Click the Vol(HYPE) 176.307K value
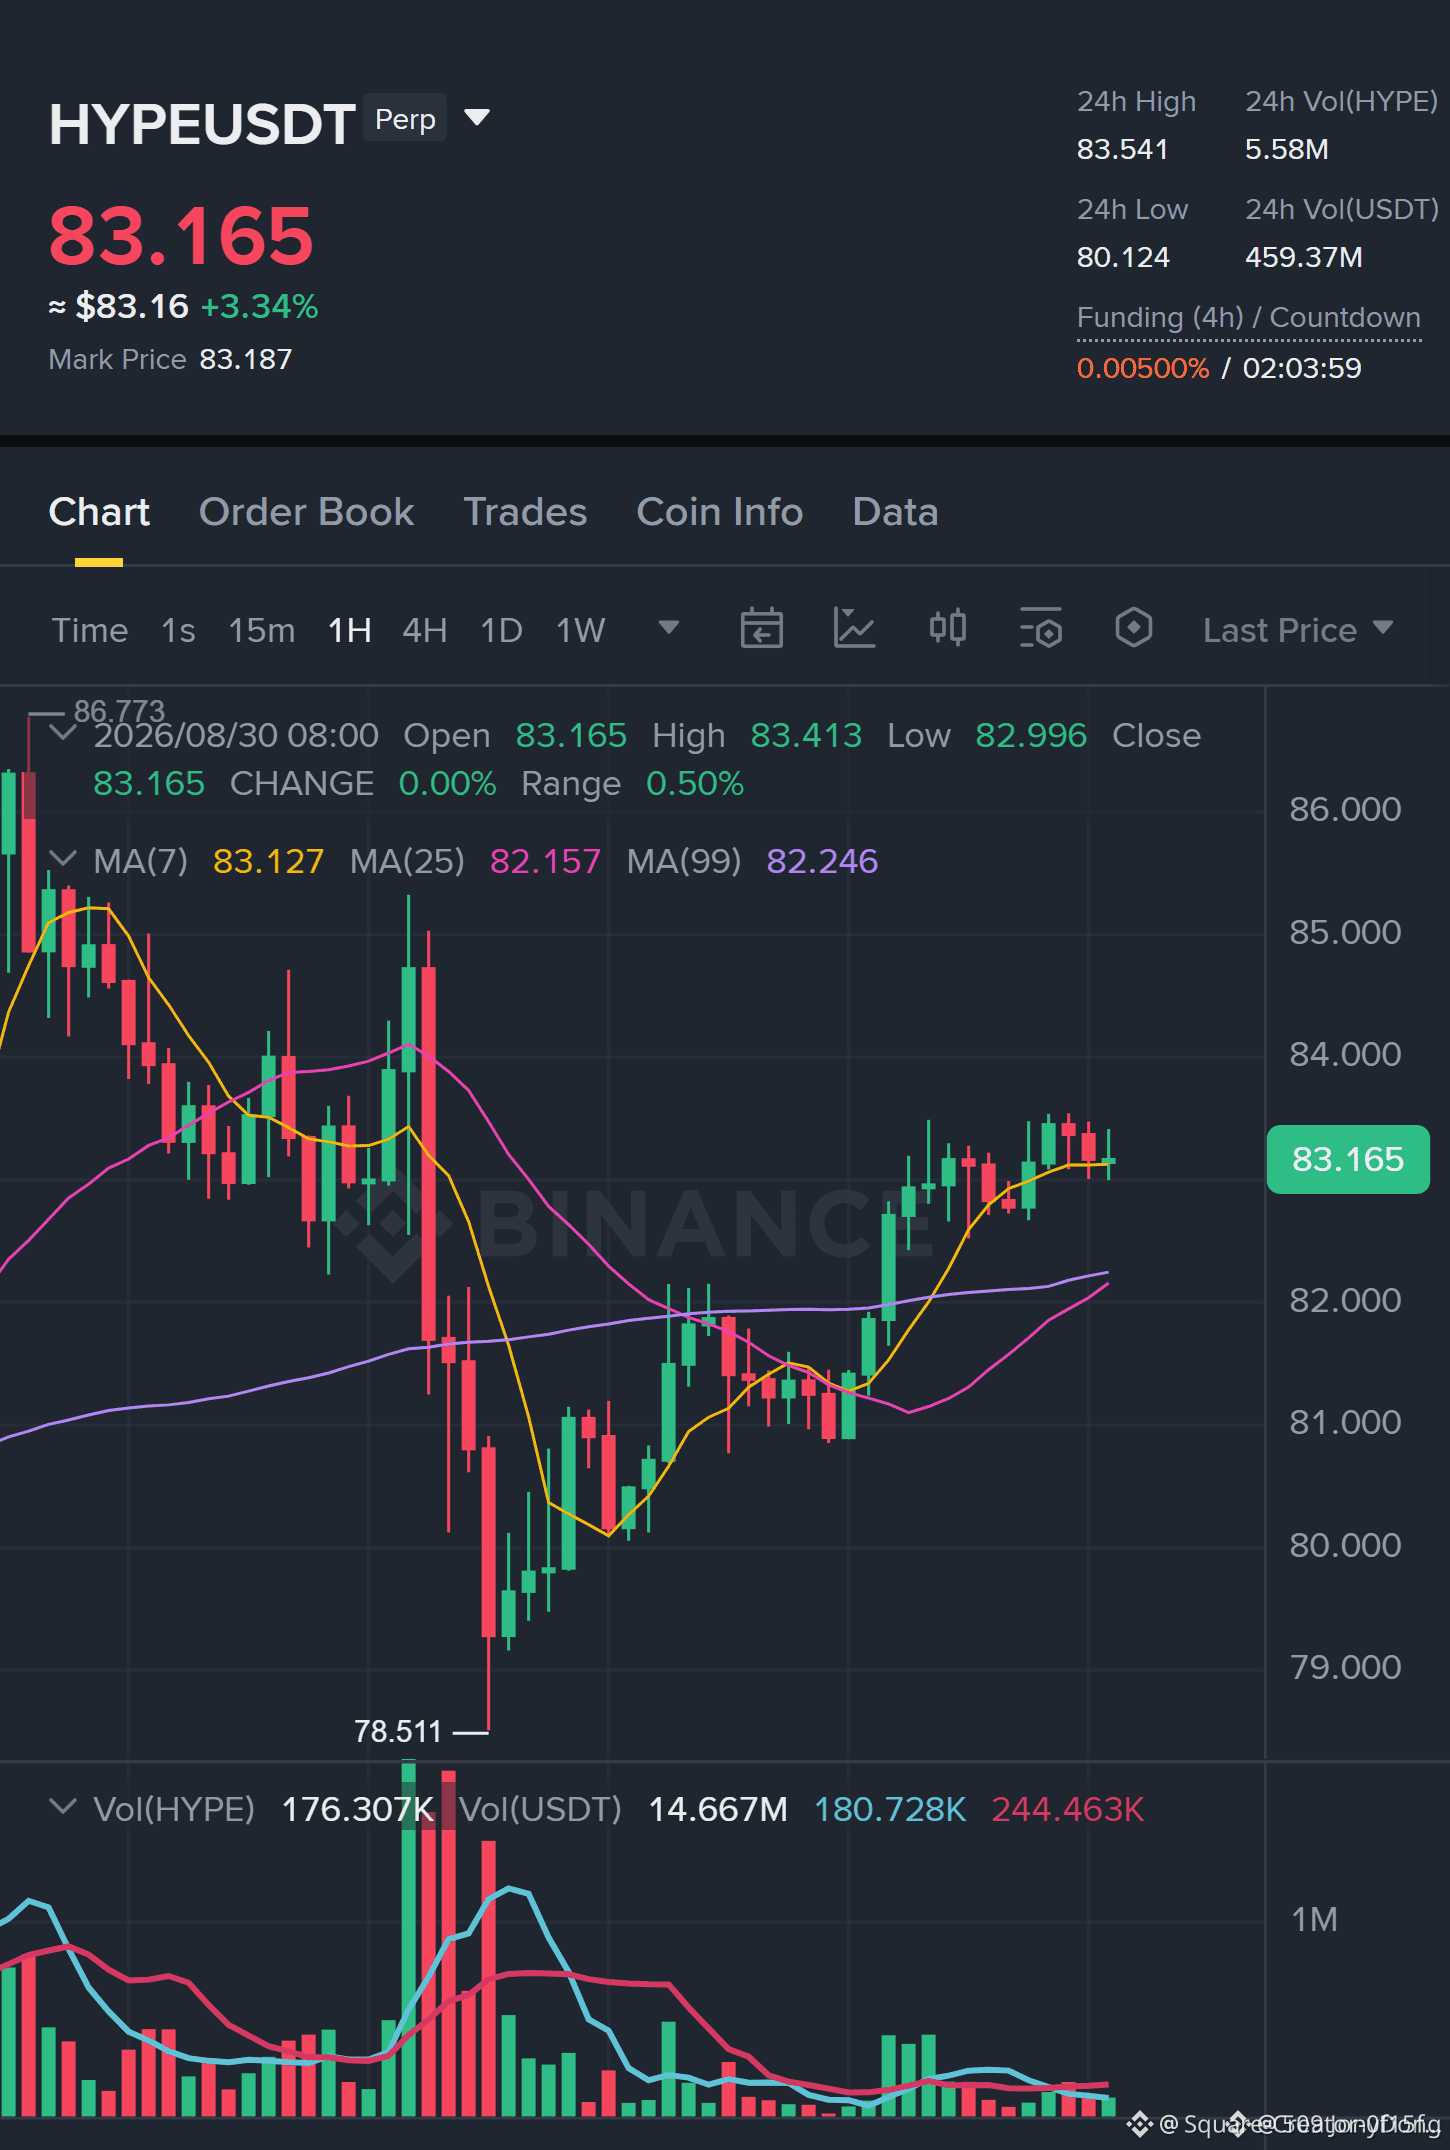 (358, 1809)
